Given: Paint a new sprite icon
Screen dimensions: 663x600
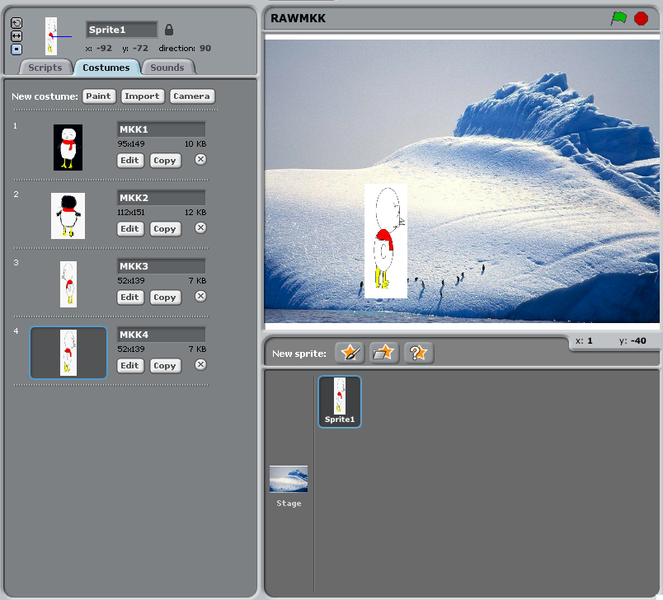Looking at the screenshot, I should (x=350, y=353).
